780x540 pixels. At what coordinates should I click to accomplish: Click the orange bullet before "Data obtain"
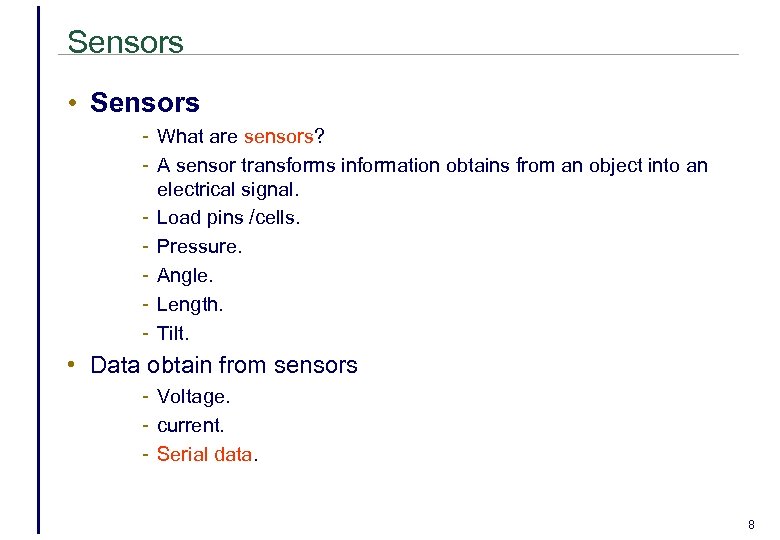pyautogui.click(x=74, y=365)
